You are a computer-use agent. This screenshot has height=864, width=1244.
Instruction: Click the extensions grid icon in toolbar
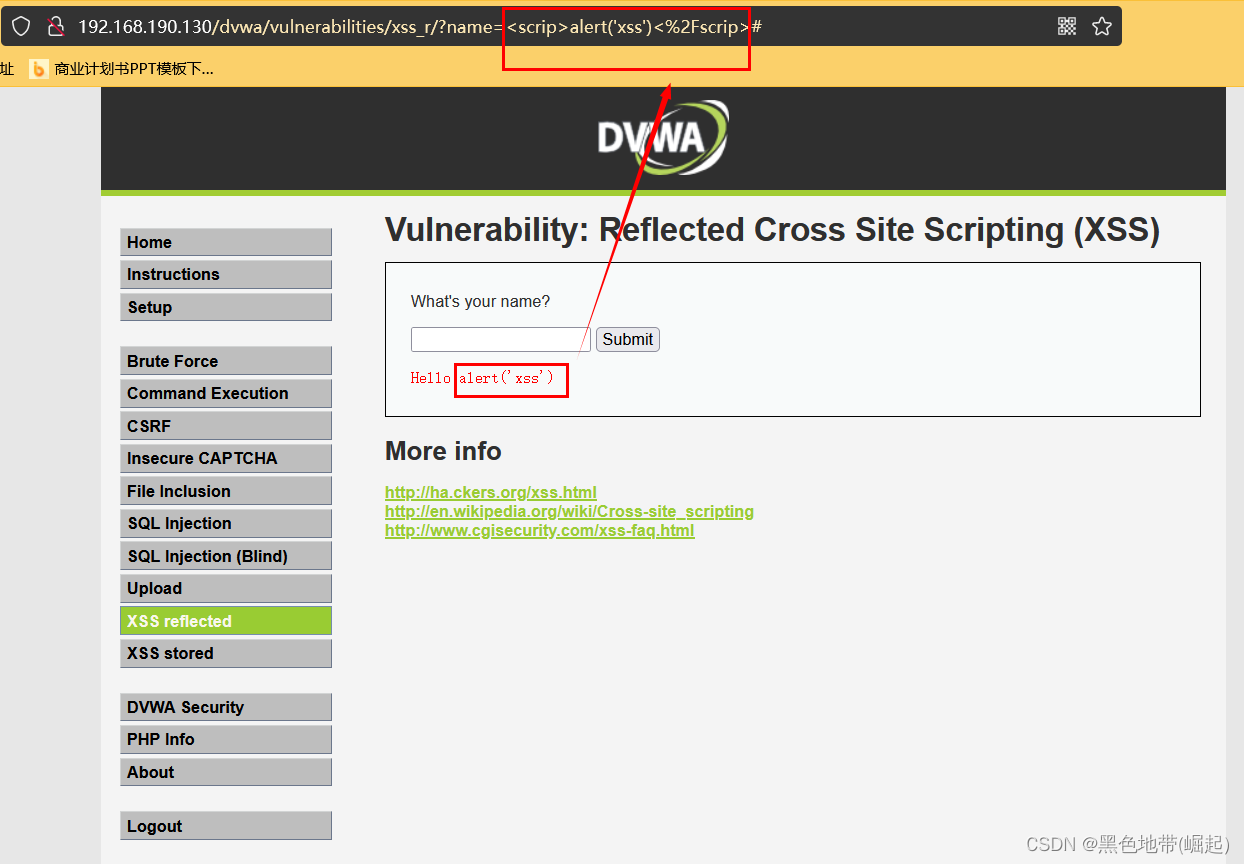(1067, 25)
